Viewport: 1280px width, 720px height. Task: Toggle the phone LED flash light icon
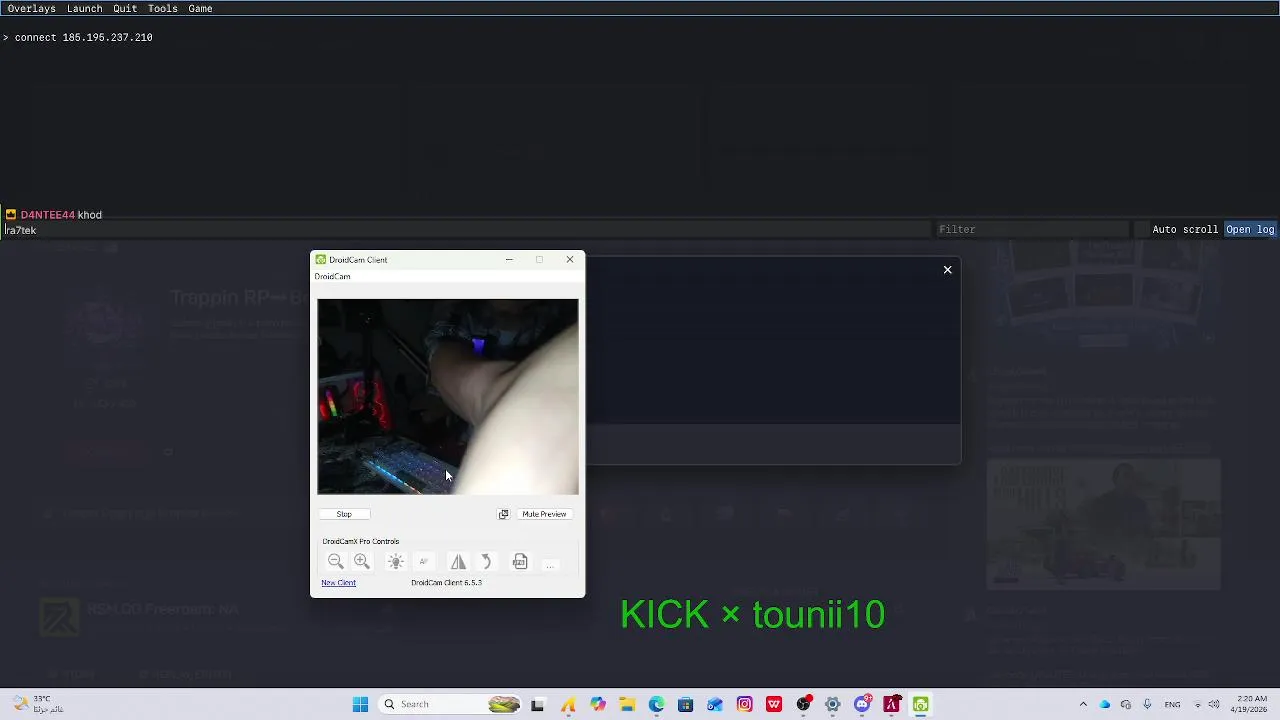click(x=395, y=562)
